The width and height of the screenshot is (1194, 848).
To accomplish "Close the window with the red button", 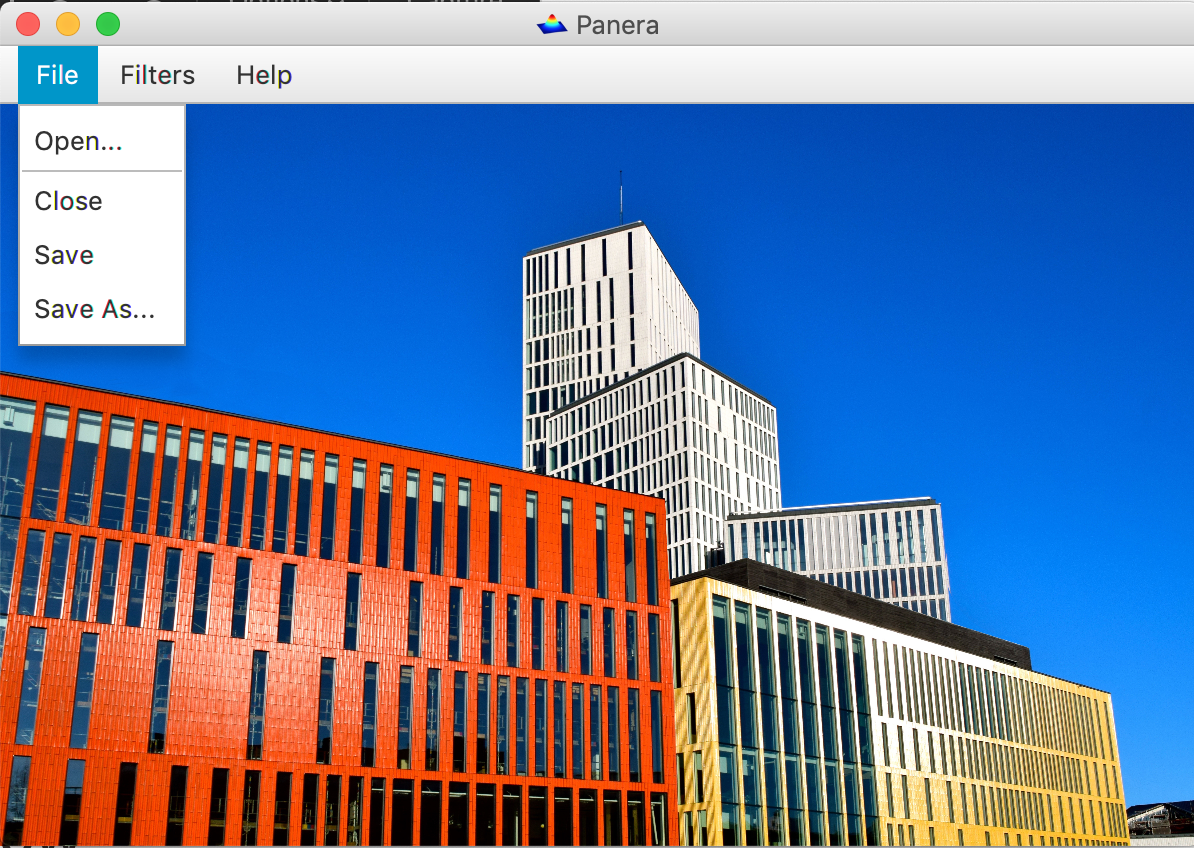I will pos(28,24).
